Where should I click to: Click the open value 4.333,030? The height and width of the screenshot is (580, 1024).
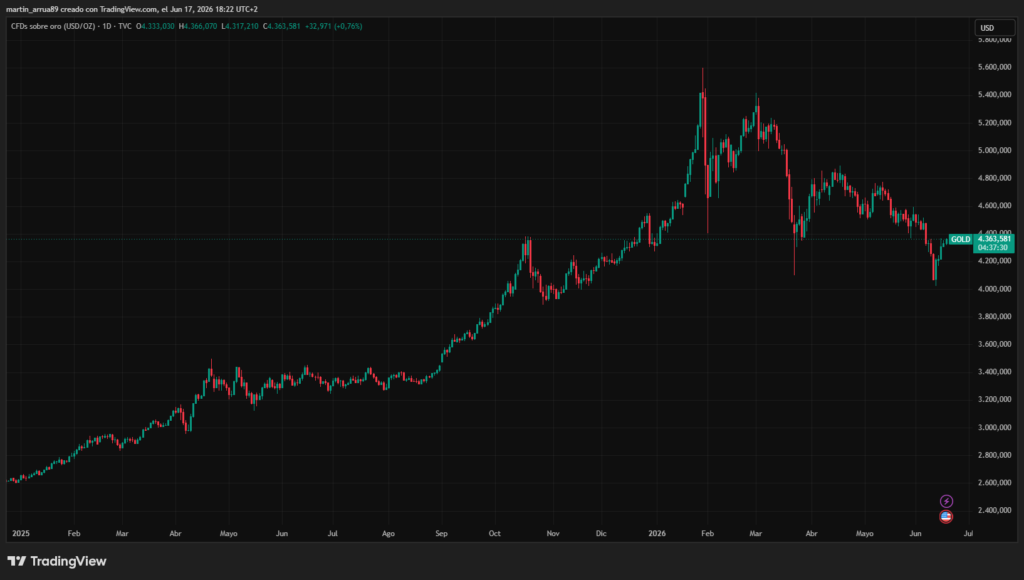click(157, 26)
